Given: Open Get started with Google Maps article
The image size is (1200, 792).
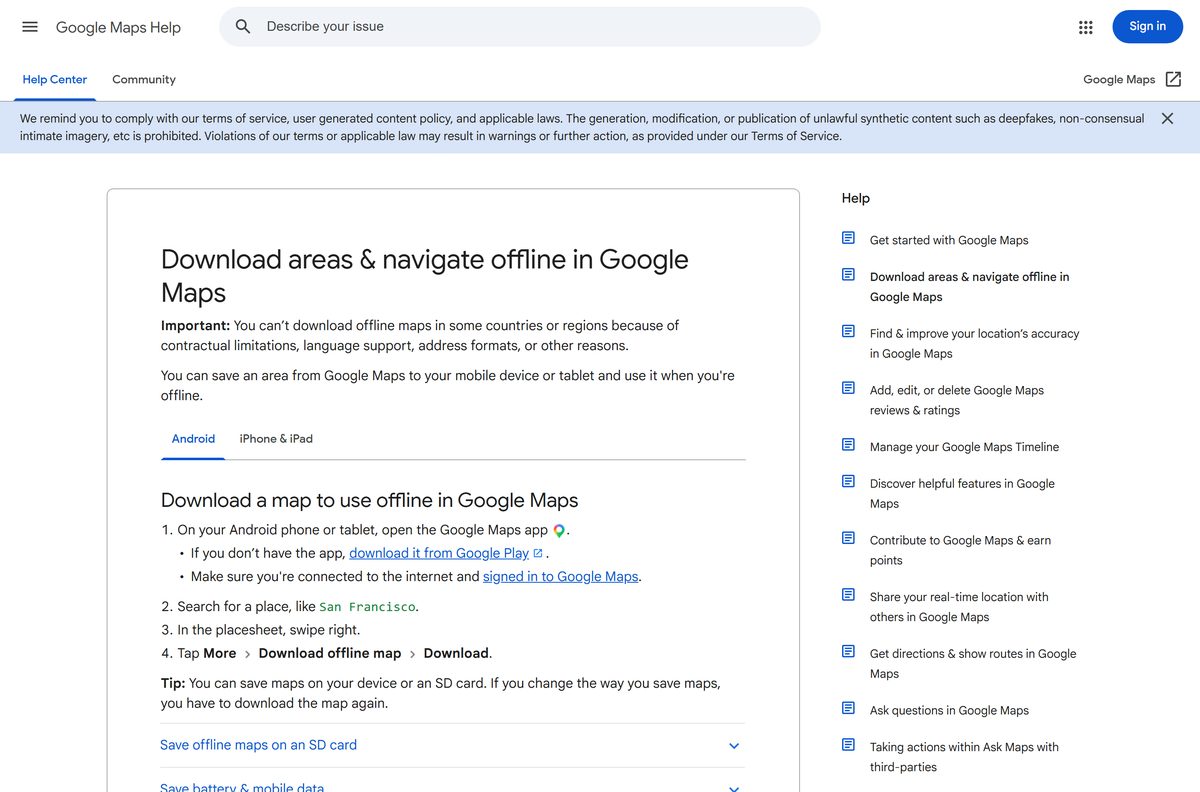Looking at the screenshot, I should click(x=949, y=240).
